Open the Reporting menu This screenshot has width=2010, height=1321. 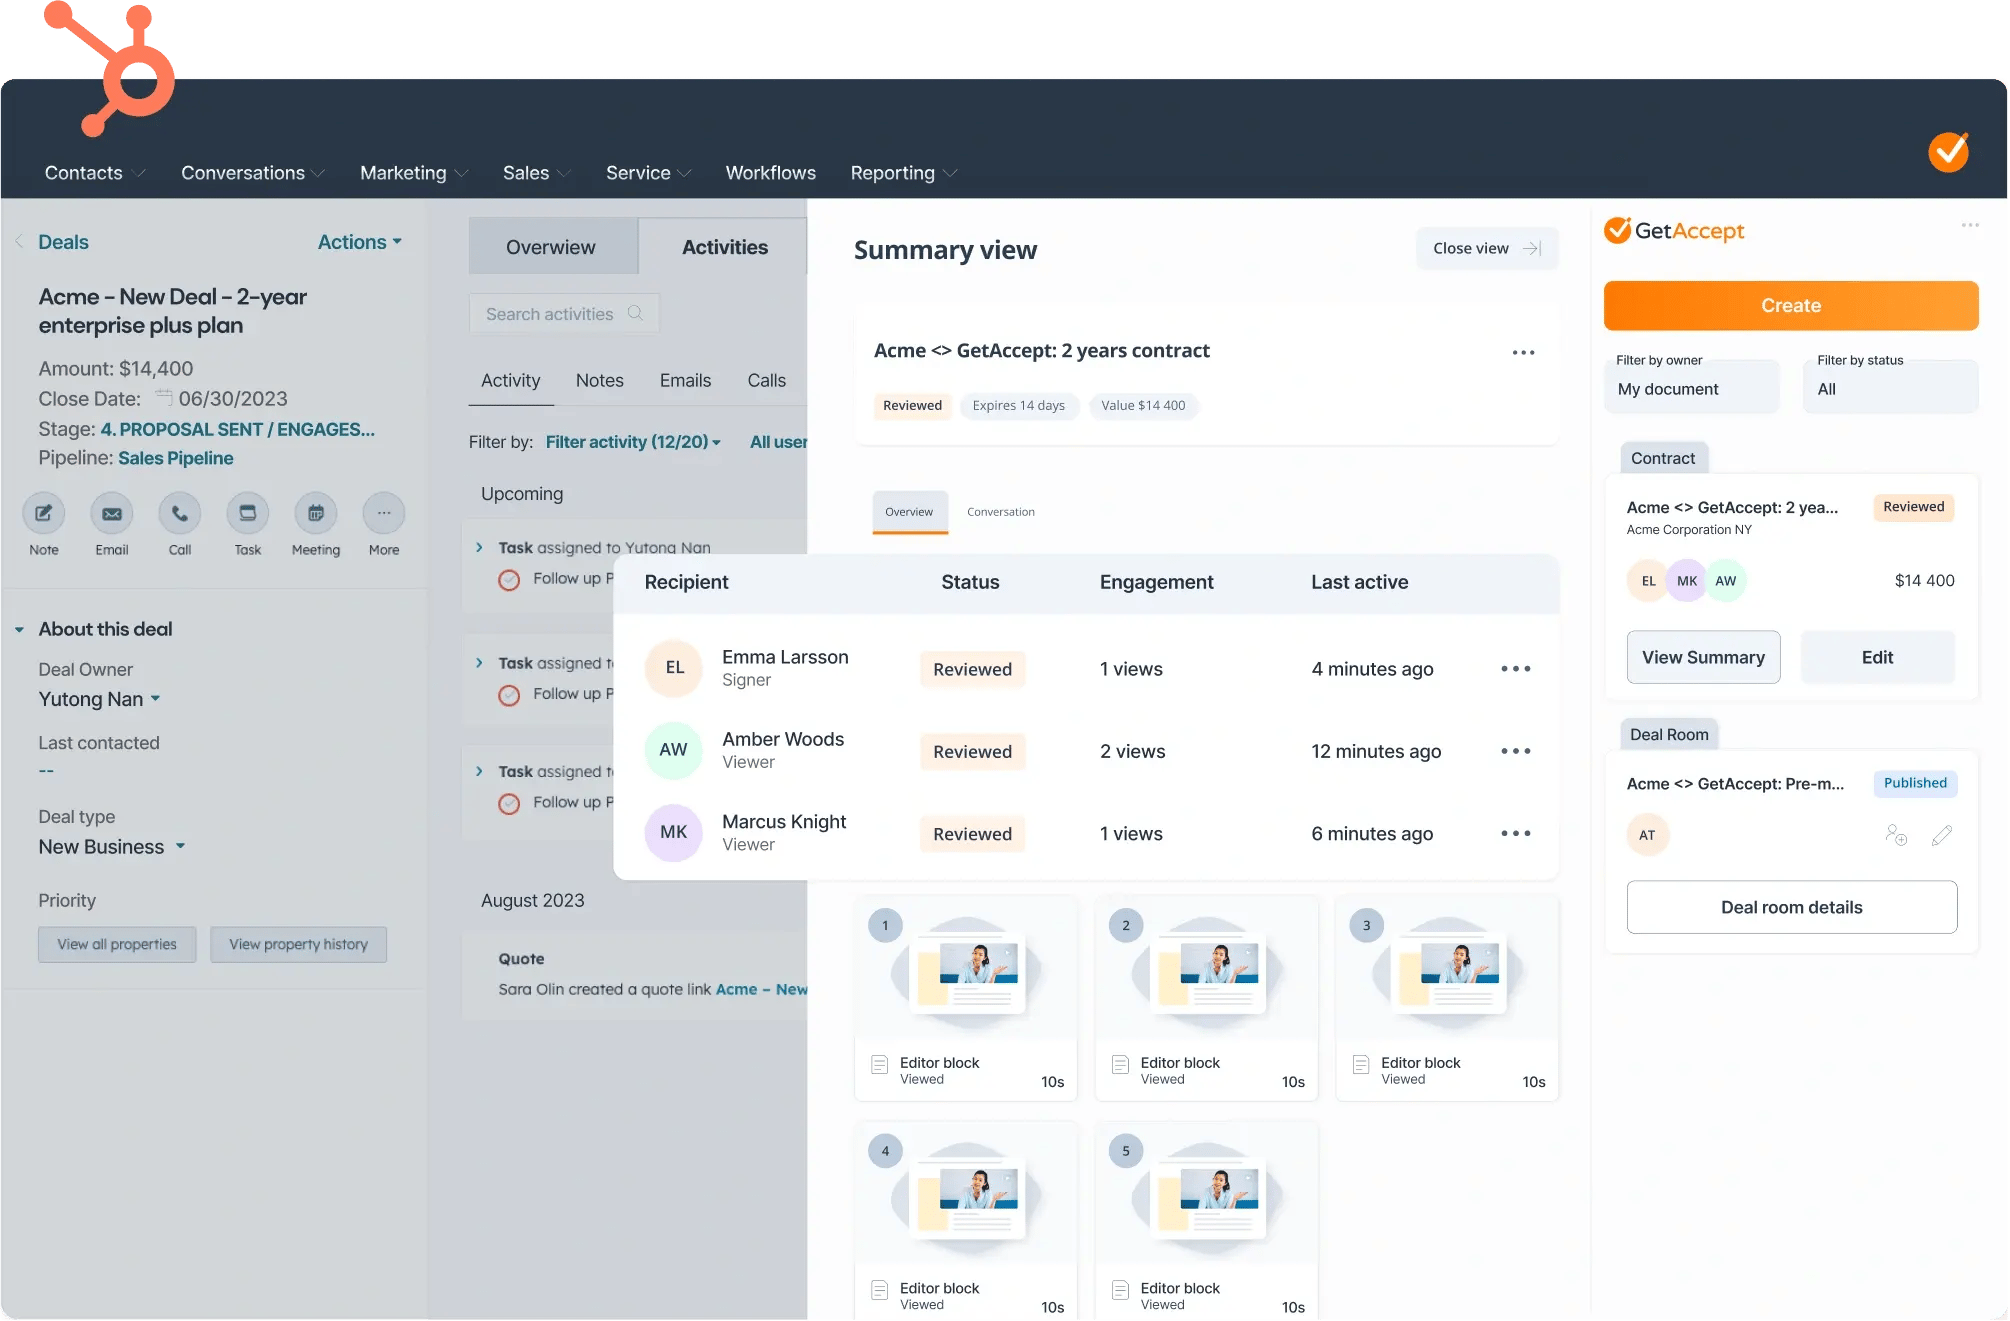coord(904,173)
